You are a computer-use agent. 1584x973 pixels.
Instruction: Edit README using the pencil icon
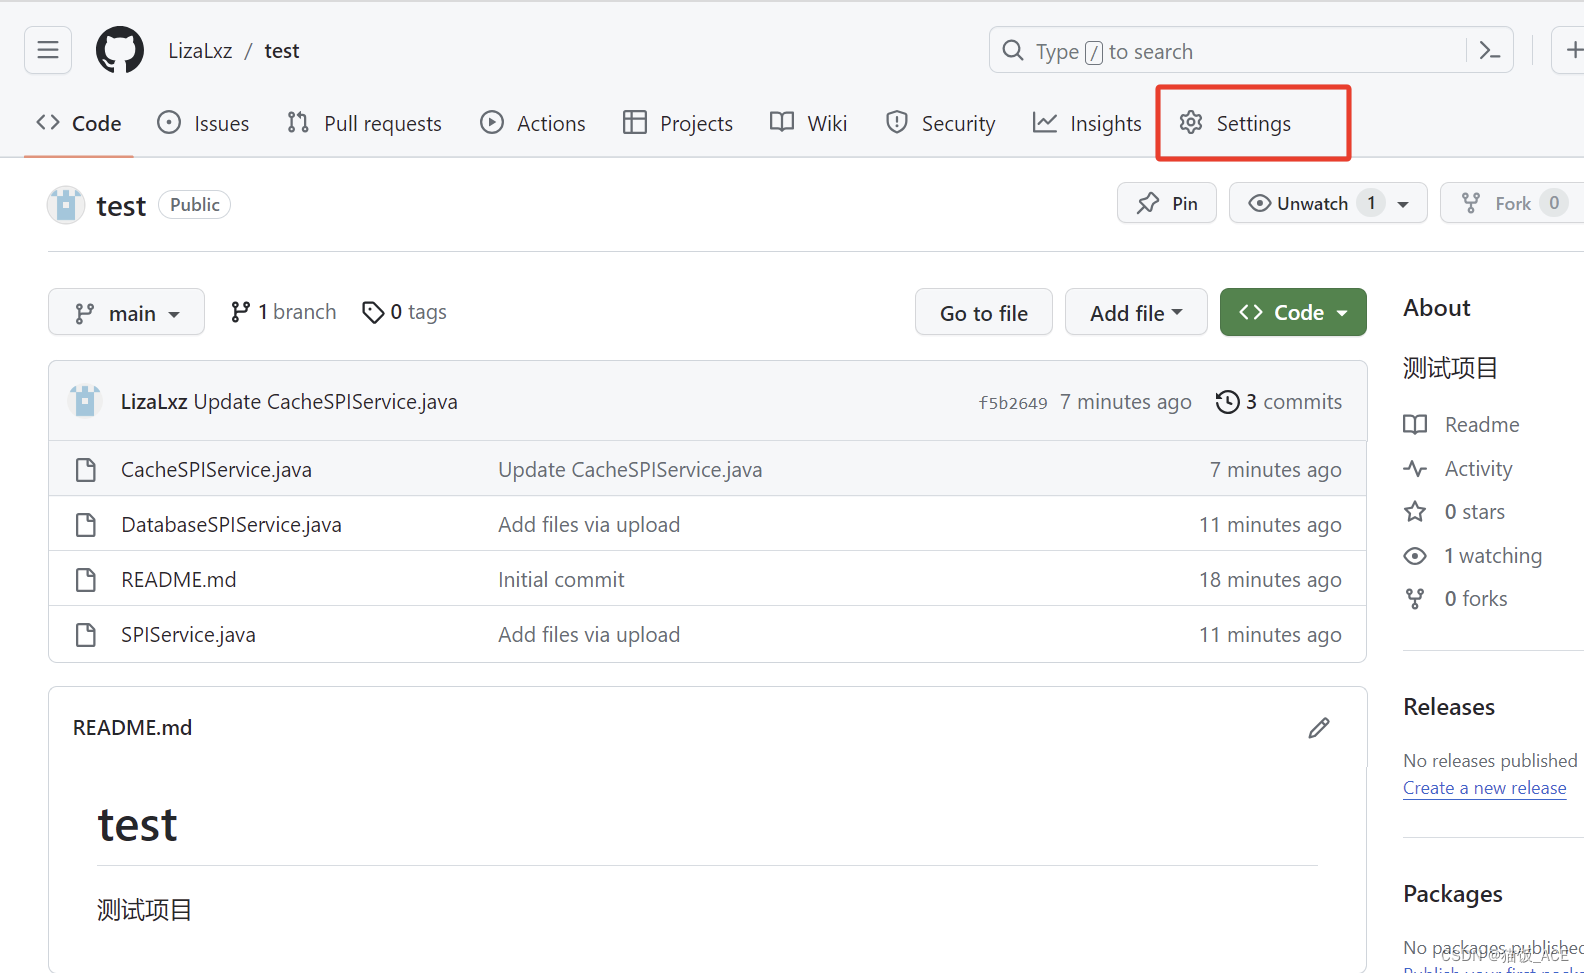[x=1319, y=728]
